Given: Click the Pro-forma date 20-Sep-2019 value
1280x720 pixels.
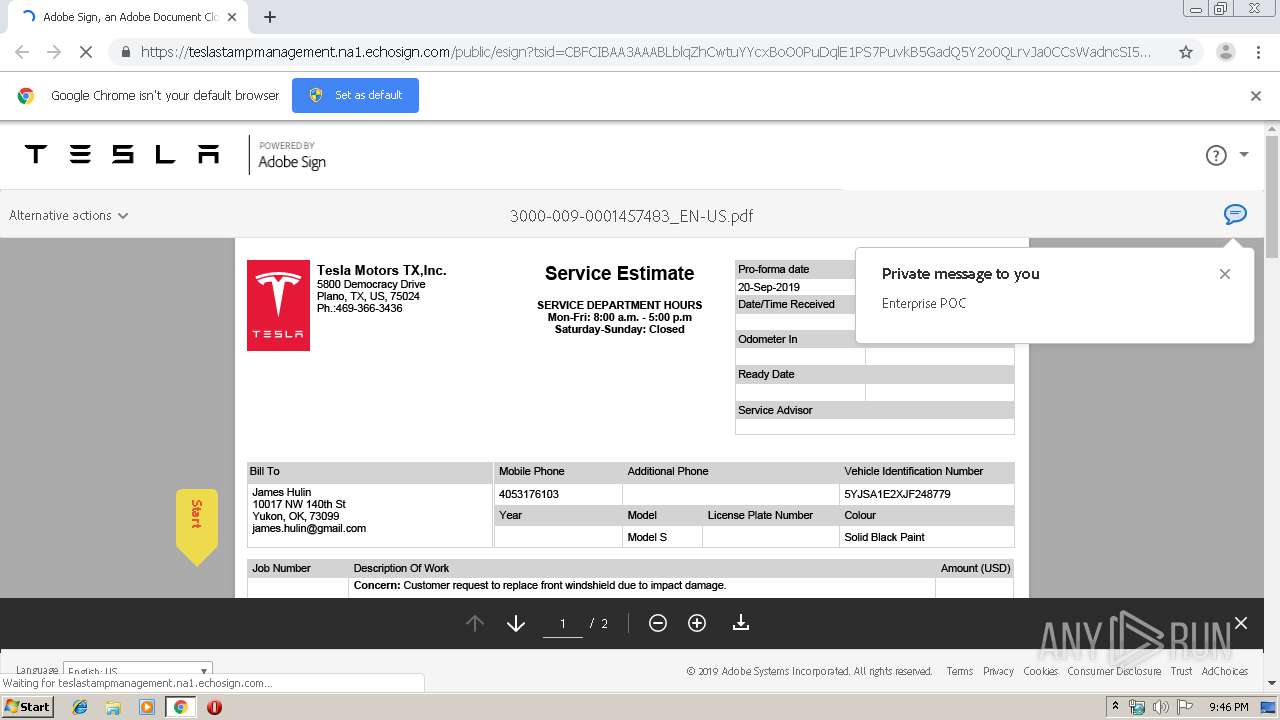Looking at the screenshot, I should click(769, 287).
